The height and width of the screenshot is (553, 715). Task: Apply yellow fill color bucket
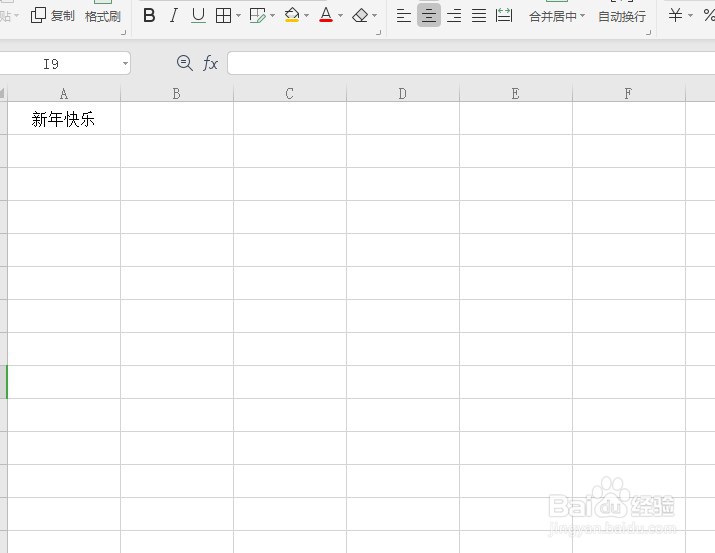coord(292,16)
